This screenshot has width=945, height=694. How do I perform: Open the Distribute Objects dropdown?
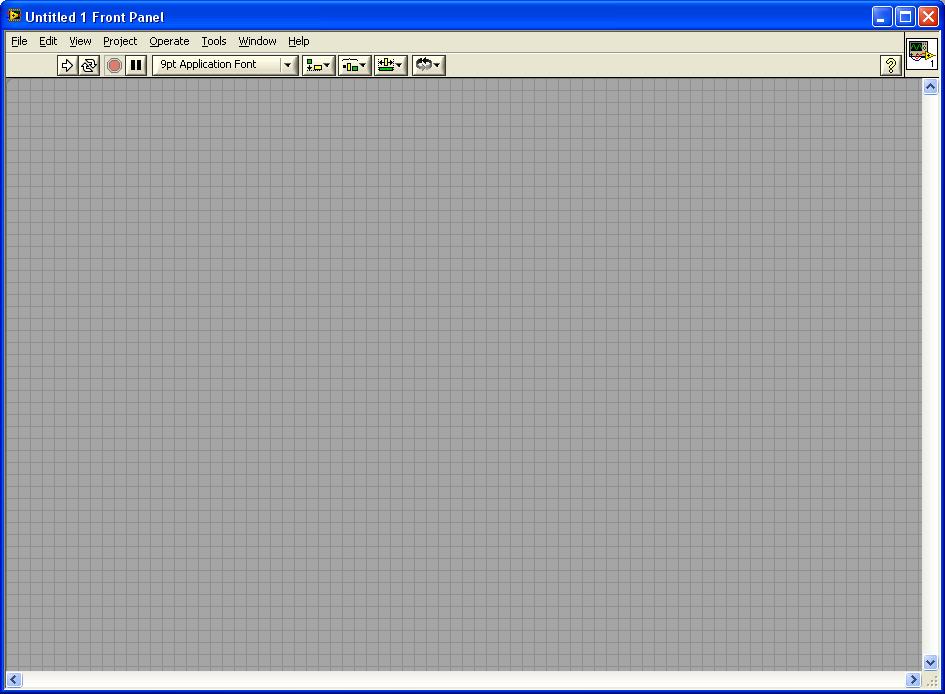(354, 65)
